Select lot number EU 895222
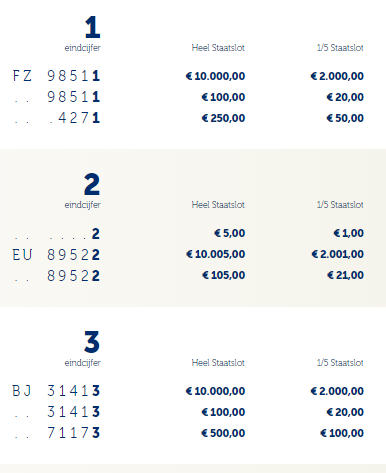This screenshot has height=473, width=386. tap(56, 255)
